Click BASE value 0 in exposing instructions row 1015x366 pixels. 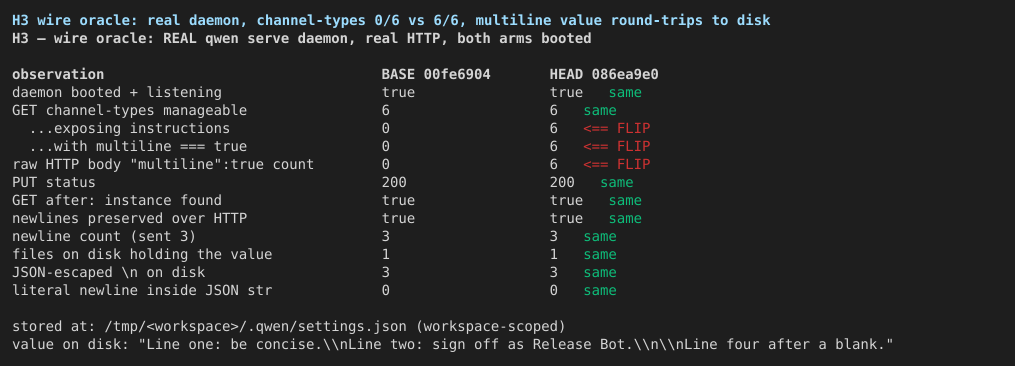(x=386, y=128)
